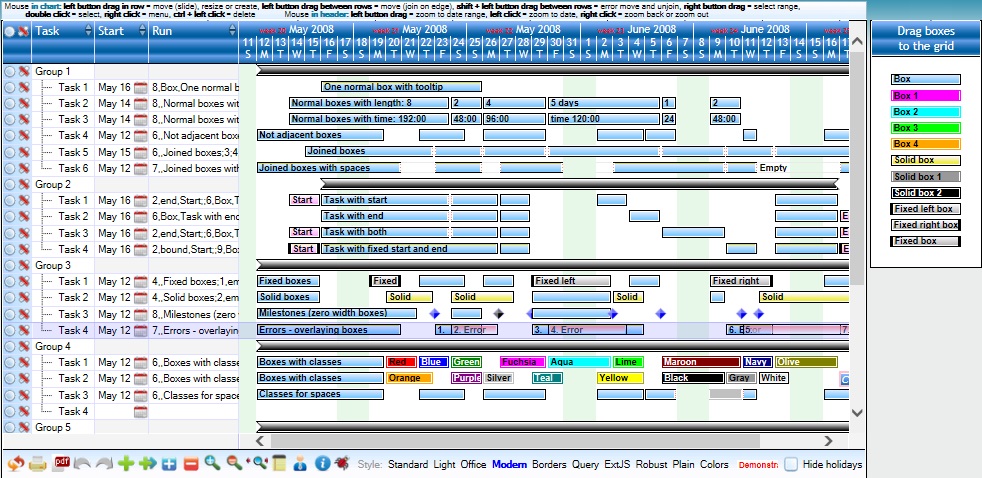Switch to the ExtJS style

point(618,464)
